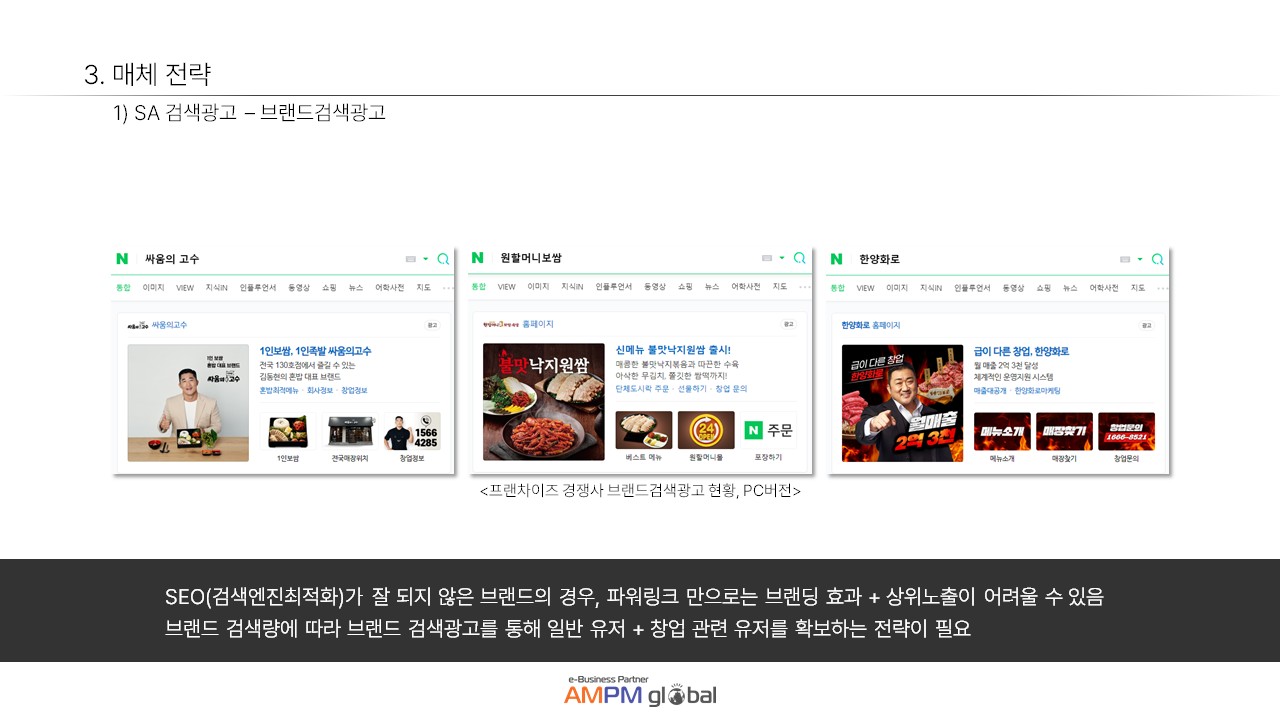The width and height of the screenshot is (1280, 720).
Task: Click the search magnifier in 원할머니보쌈 panel
Action: click(x=799, y=258)
